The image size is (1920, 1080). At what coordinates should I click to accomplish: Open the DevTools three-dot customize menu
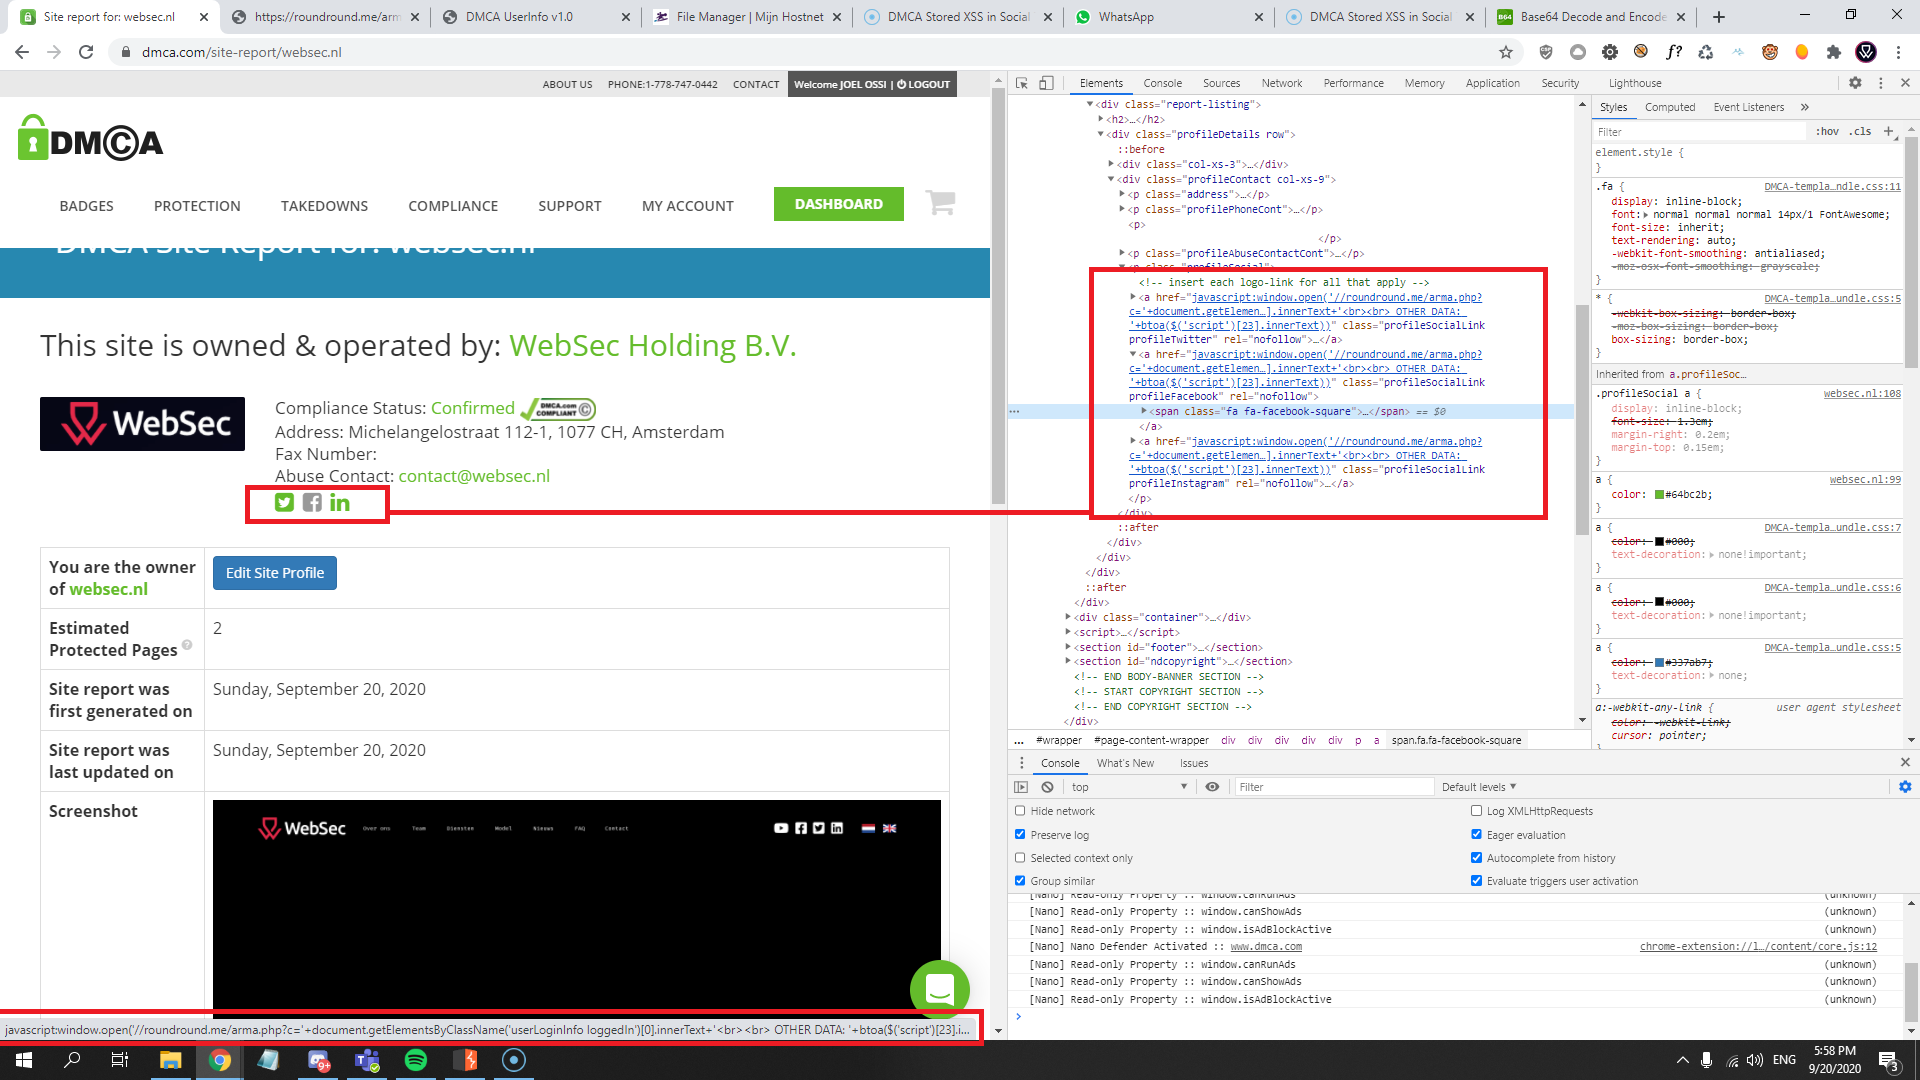(x=1880, y=83)
